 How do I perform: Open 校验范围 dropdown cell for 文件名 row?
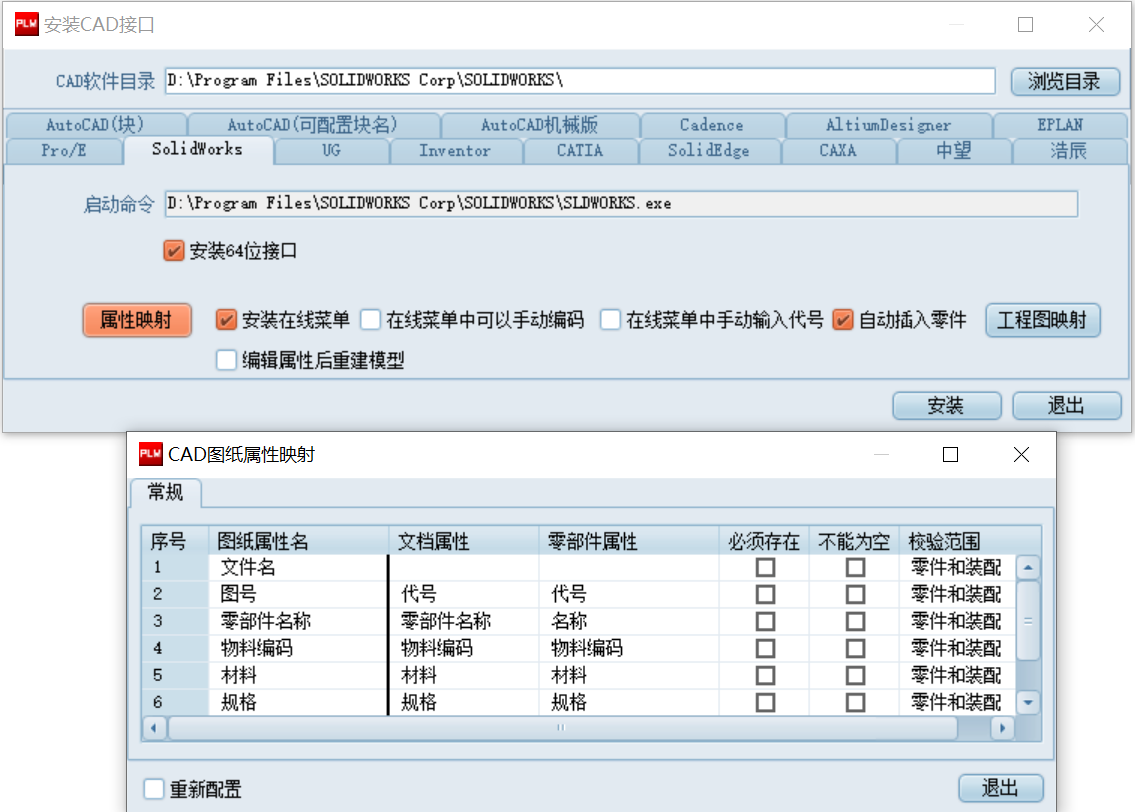tap(955, 567)
